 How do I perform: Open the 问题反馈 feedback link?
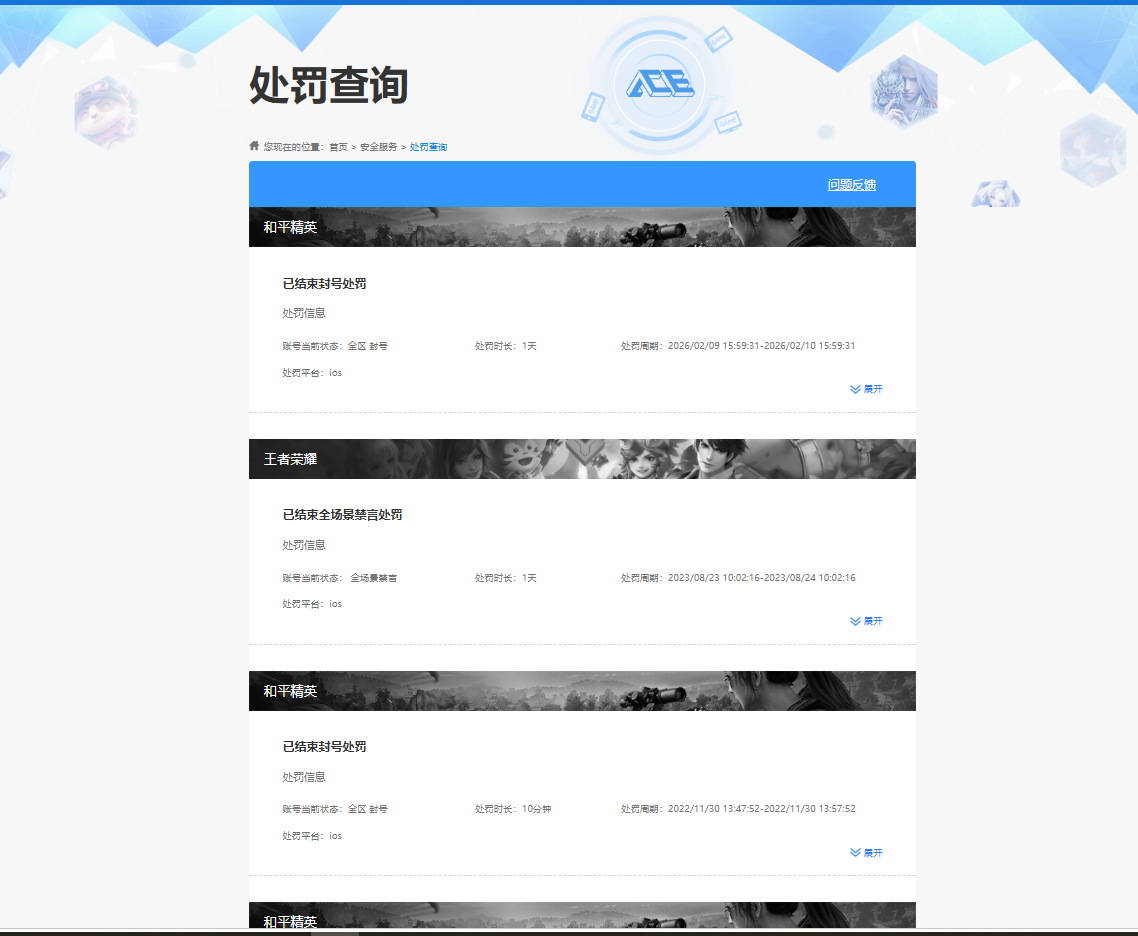tap(850, 185)
